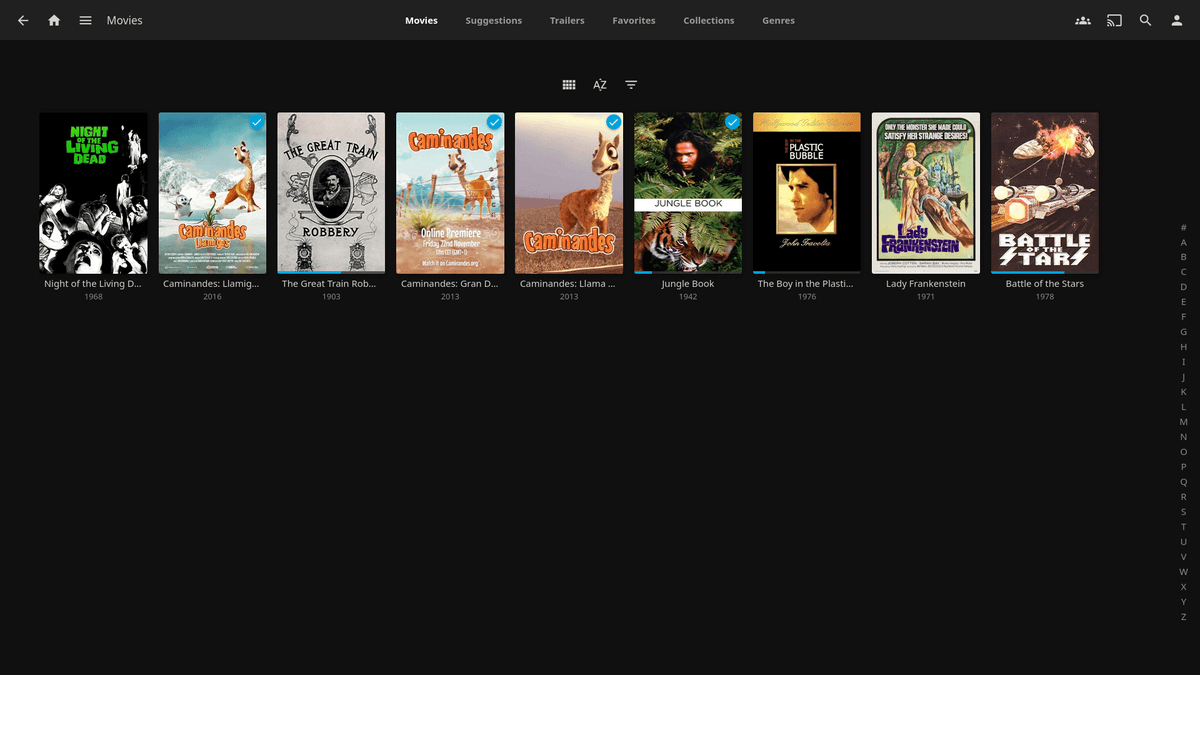Jump to letter B in alphabet picker
The image size is (1200, 750).
(1184, 257)
